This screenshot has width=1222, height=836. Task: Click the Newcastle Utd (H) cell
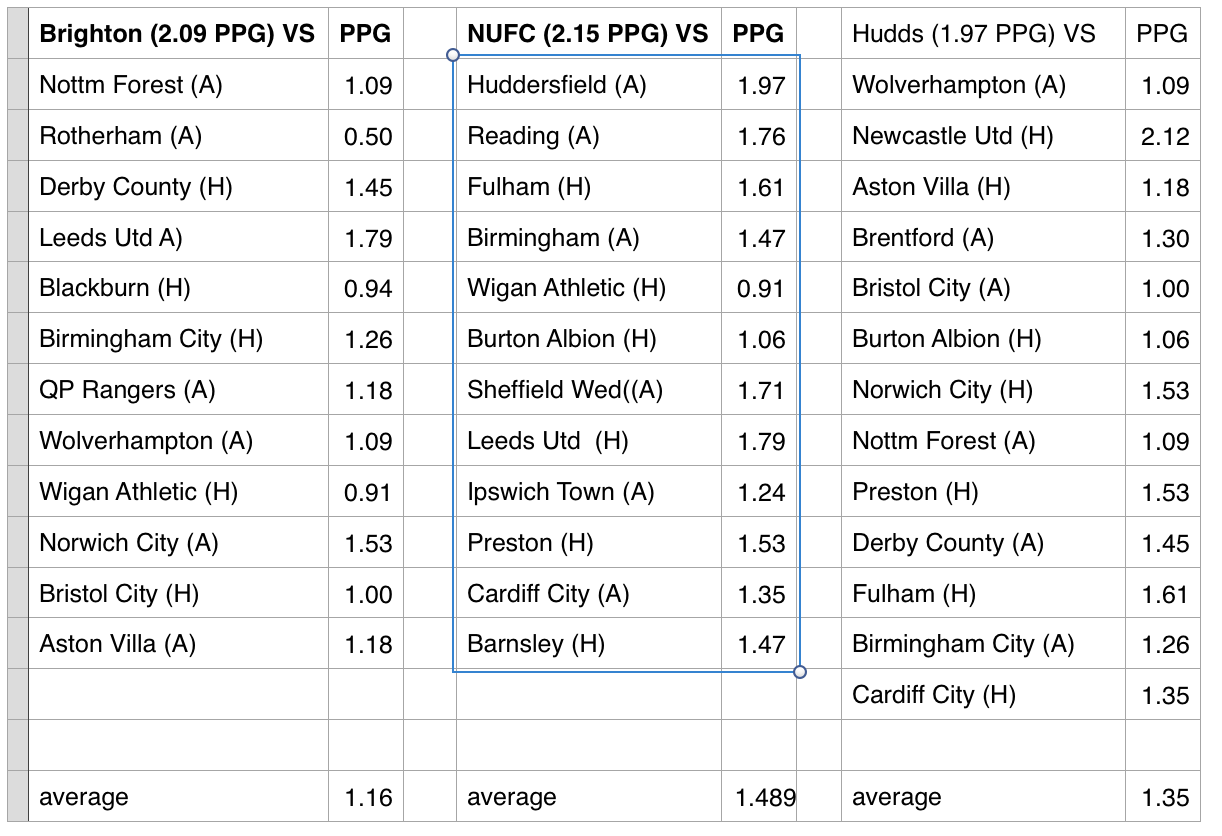pyautogui.click(x=983, y=136)
